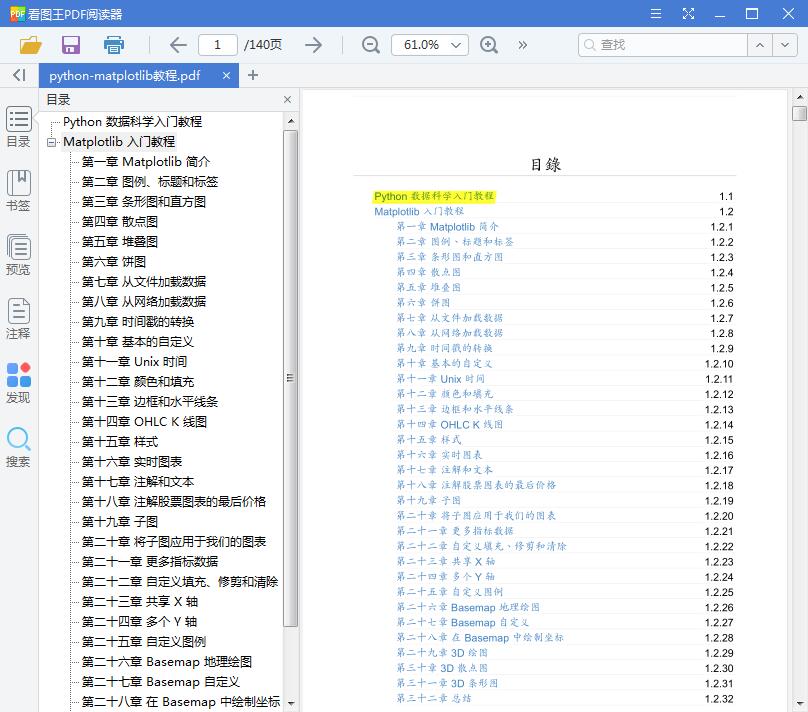
Task: Click the 查找 search field
Action: pos(663,45)
